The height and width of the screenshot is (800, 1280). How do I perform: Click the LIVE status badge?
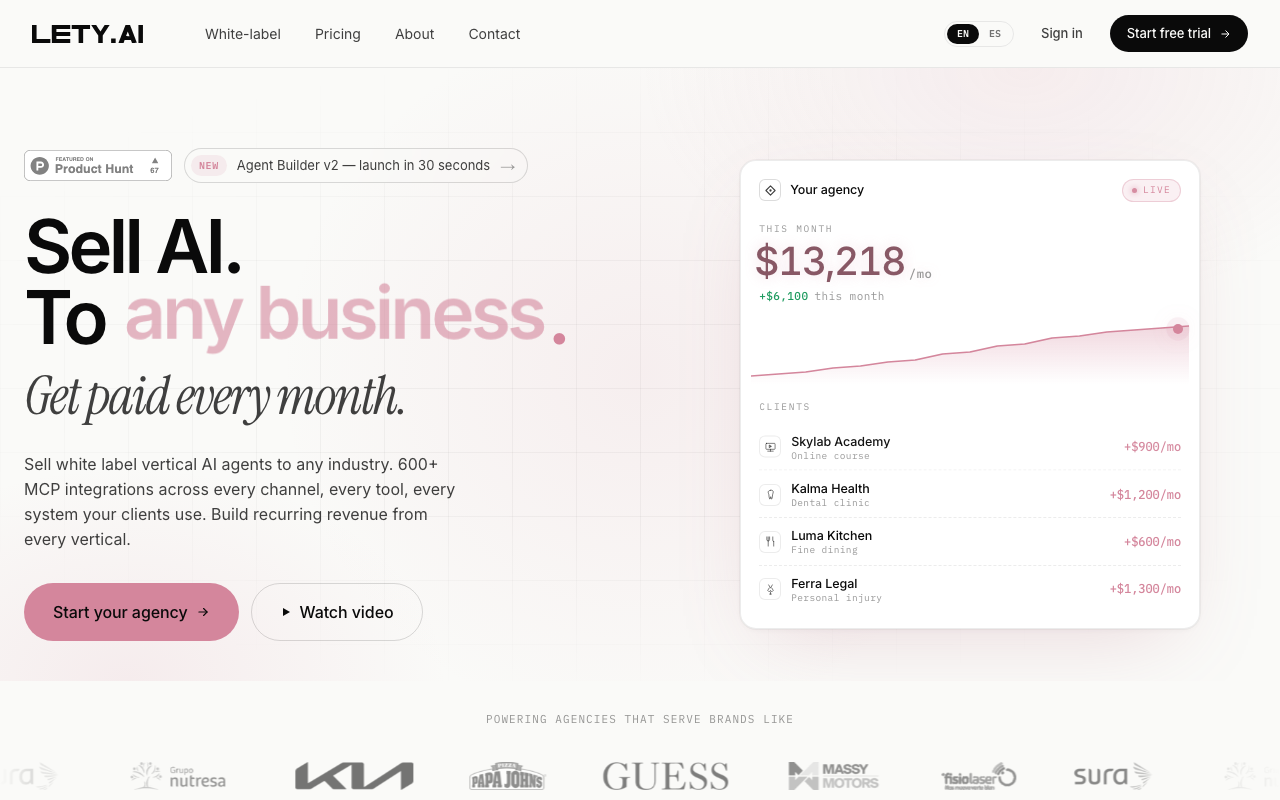[1151, 190]
